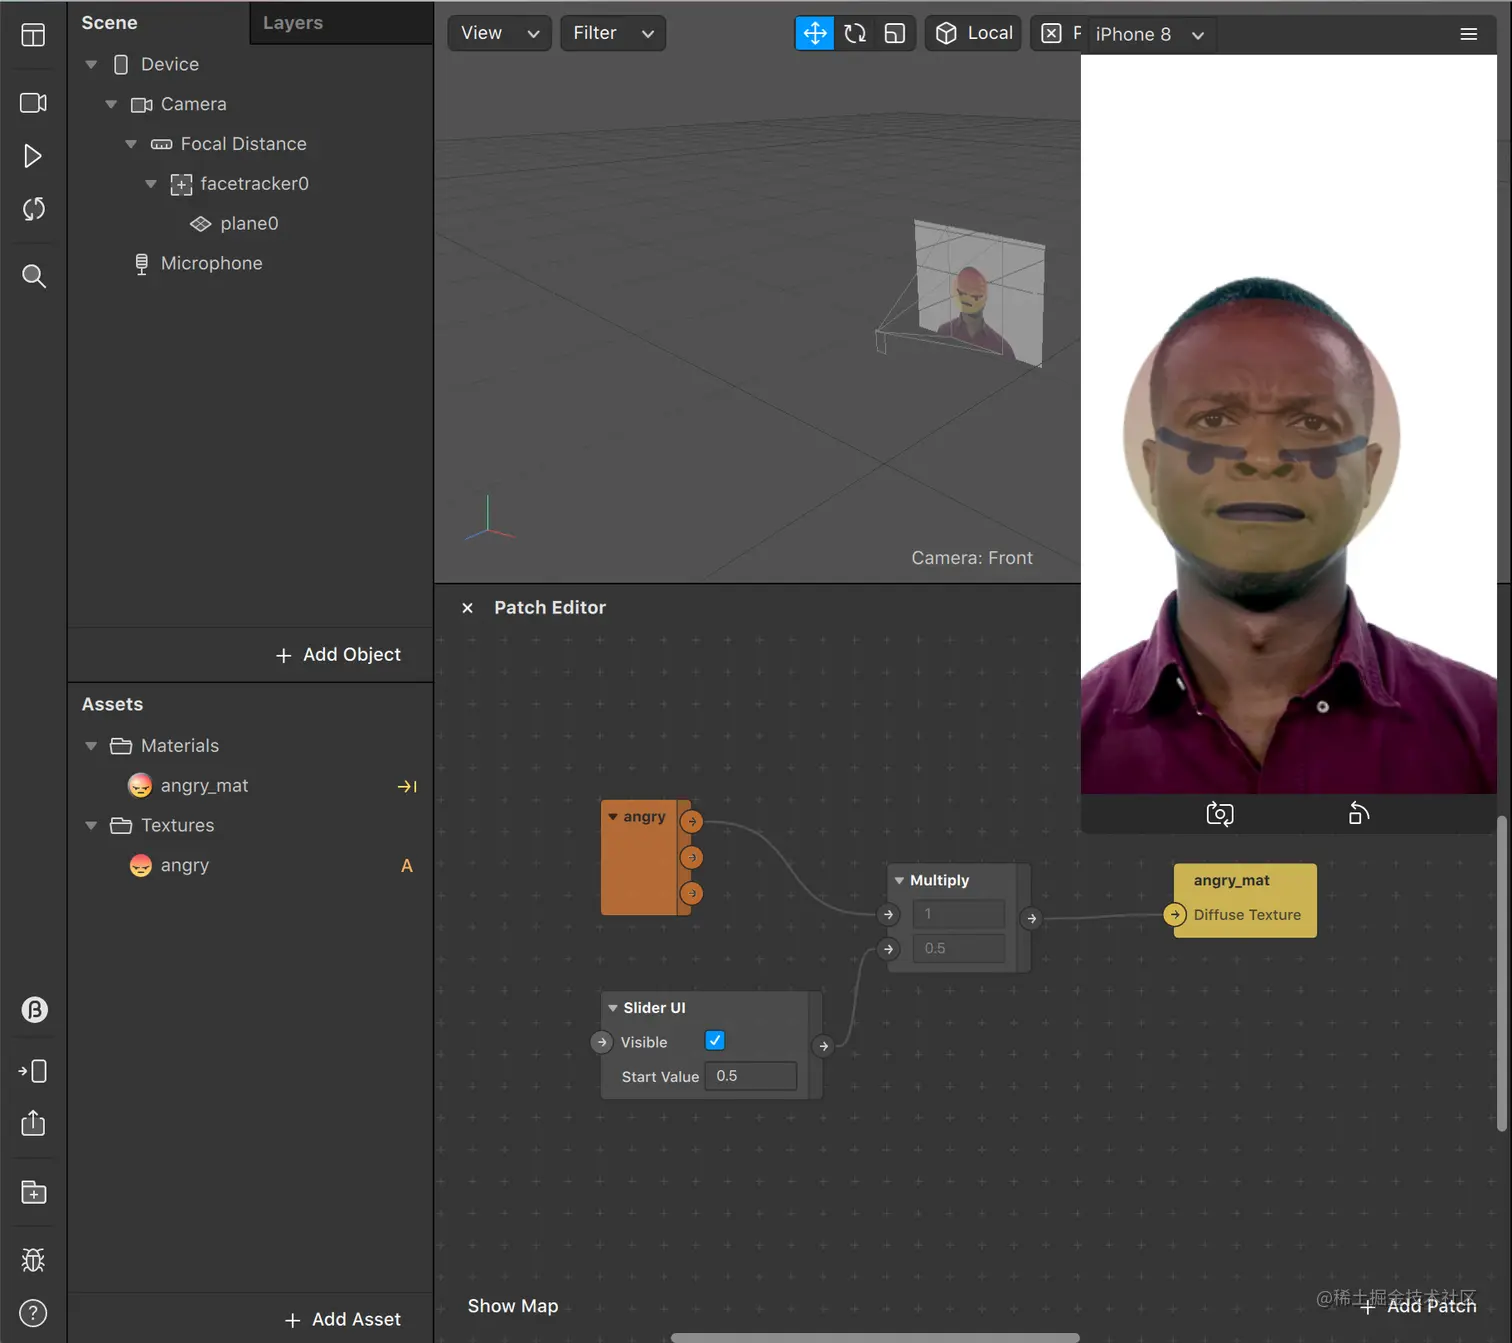Close the Patch Editor panel
Screen dimensions: 1512x1343
[x=467, y=608]
